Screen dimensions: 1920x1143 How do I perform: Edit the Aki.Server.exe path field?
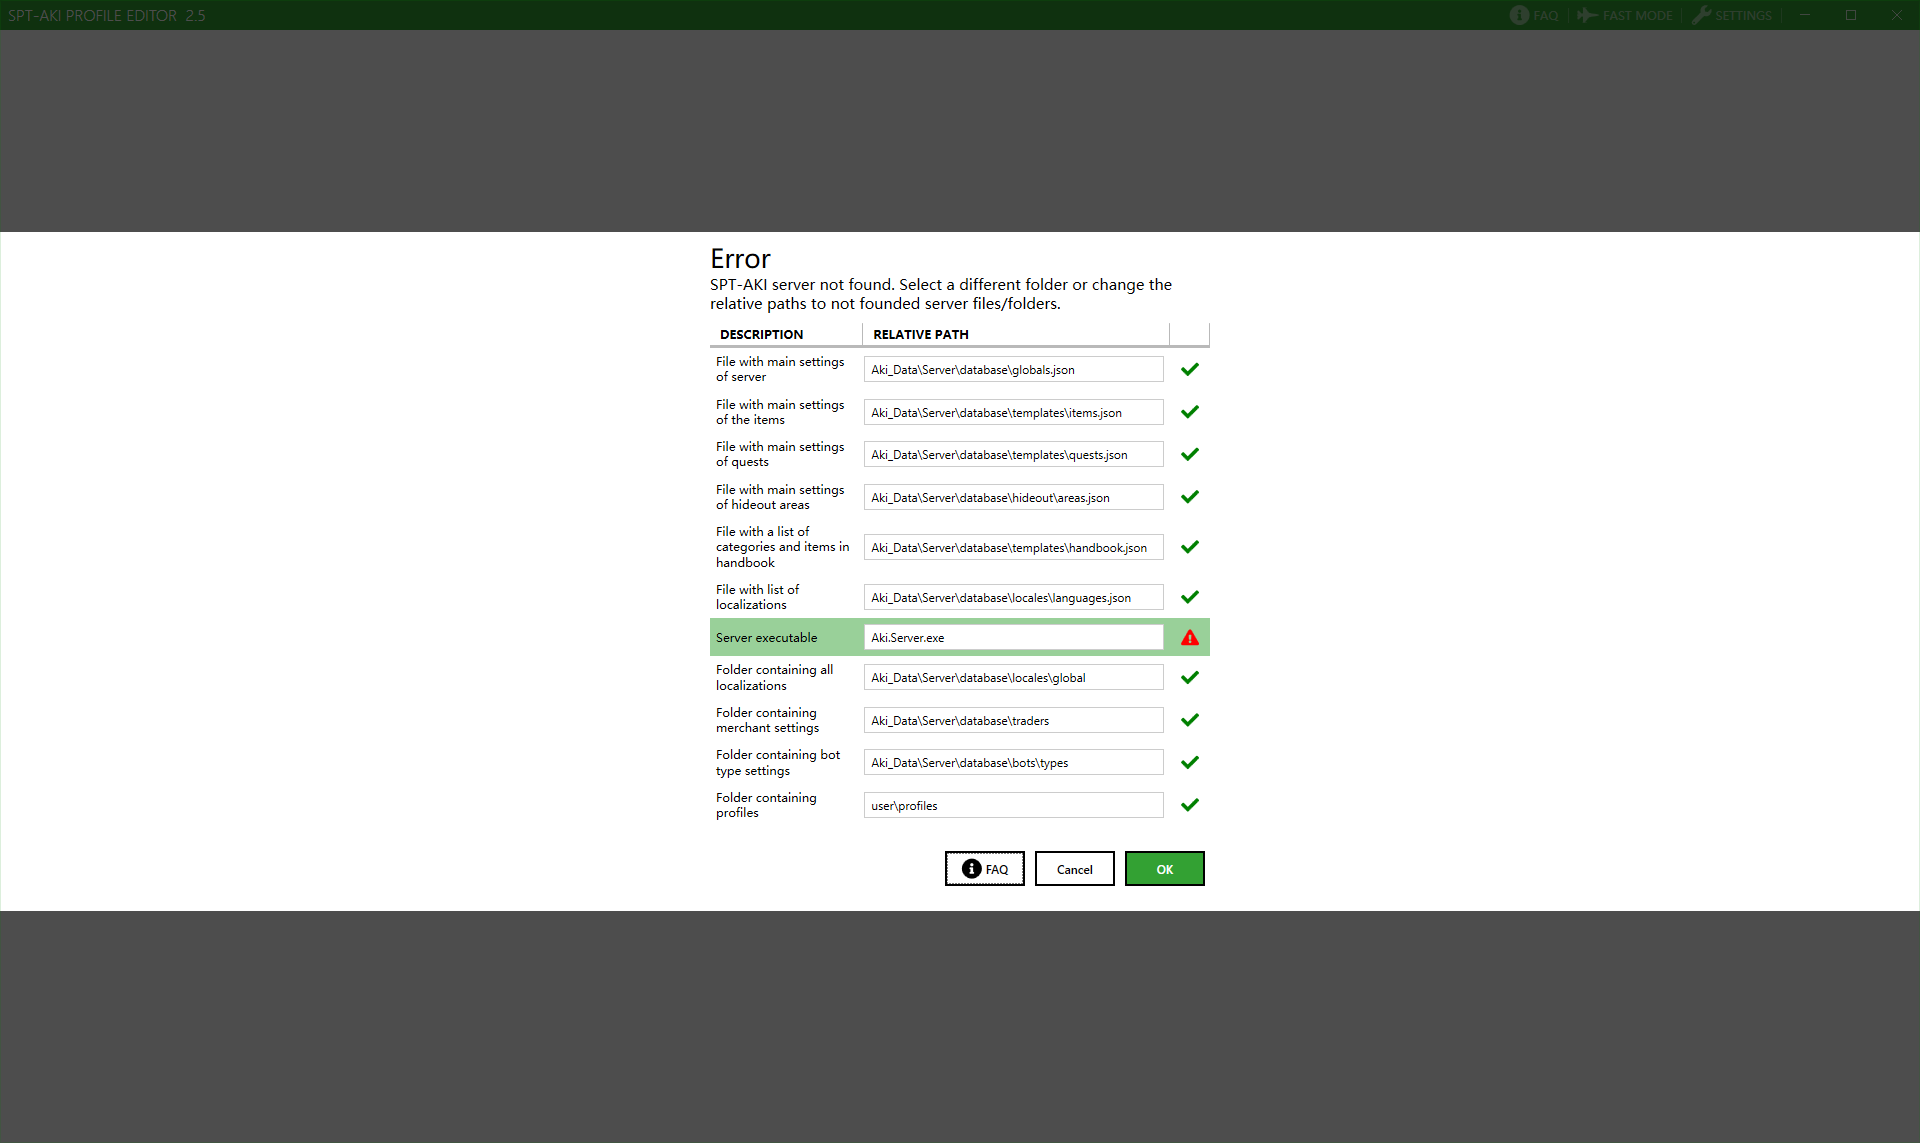[1013, 638]
